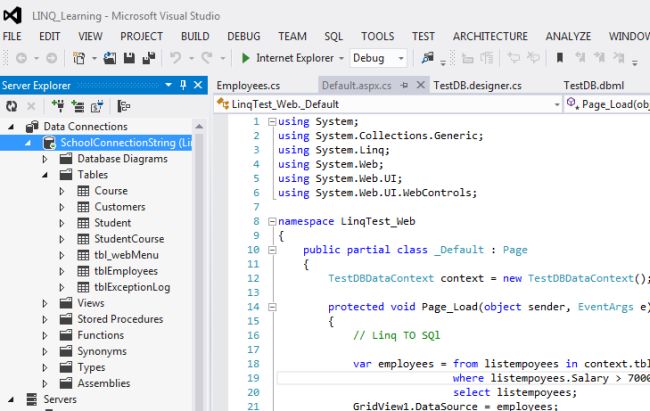Collapse the Servers node
This screenshot has width=650, height=411.
click(11, 400)
